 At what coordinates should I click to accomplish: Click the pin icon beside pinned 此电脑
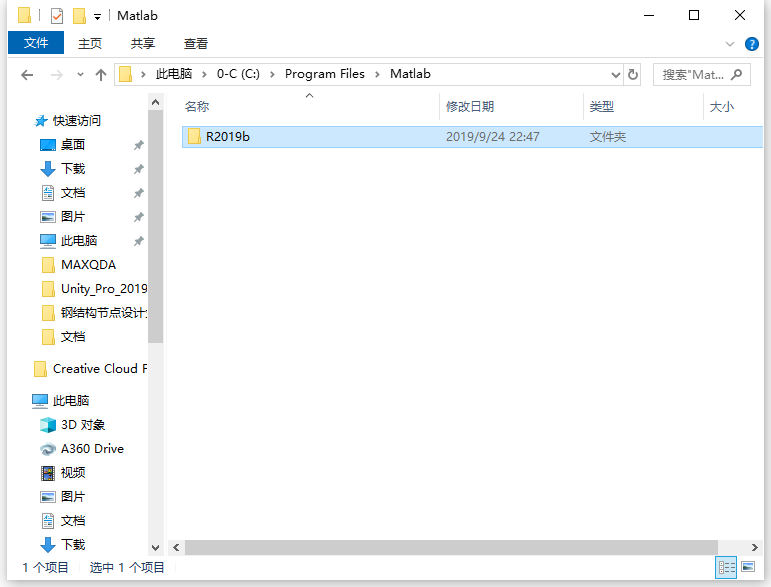(139, 241)
